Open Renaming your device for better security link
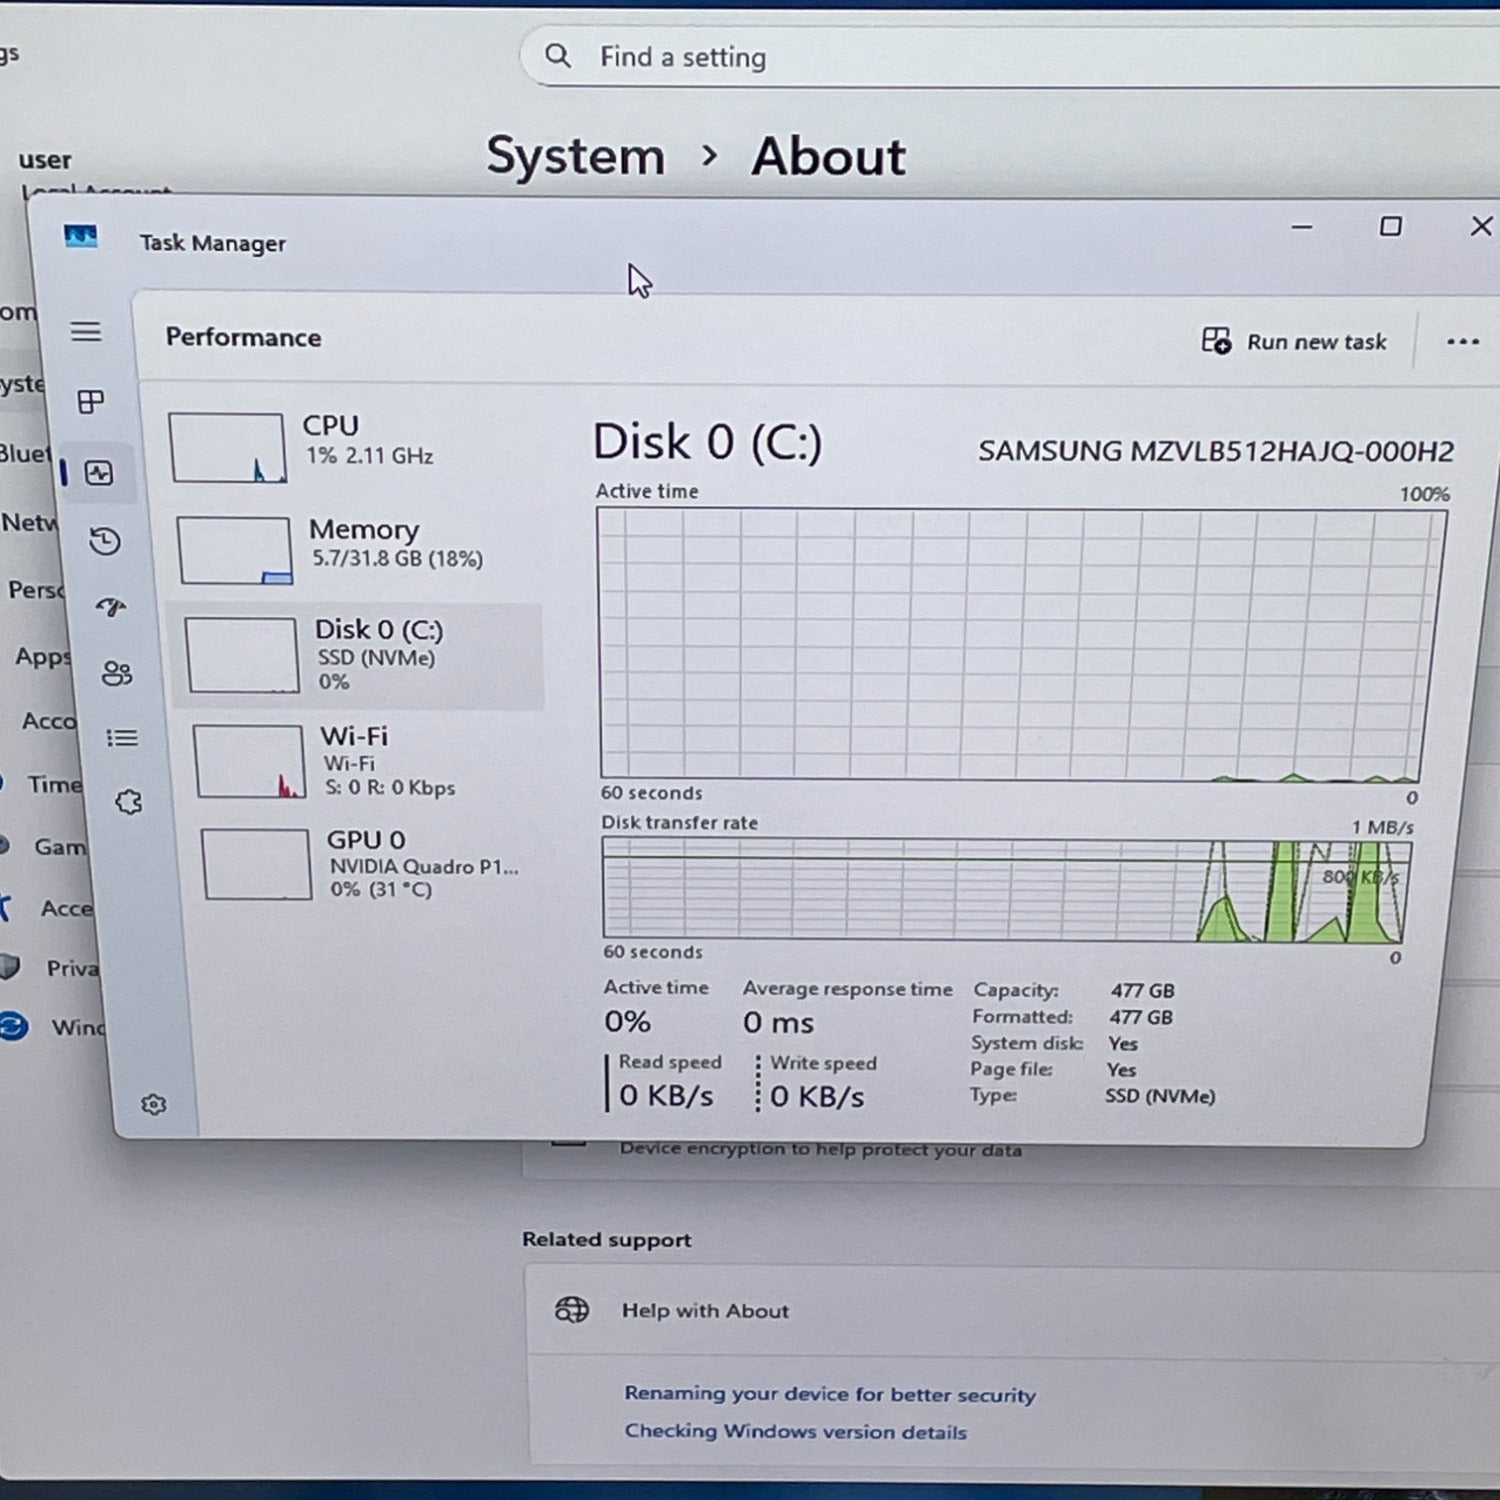The width and height of the screenshot is (1500, 1500). 829,1394
